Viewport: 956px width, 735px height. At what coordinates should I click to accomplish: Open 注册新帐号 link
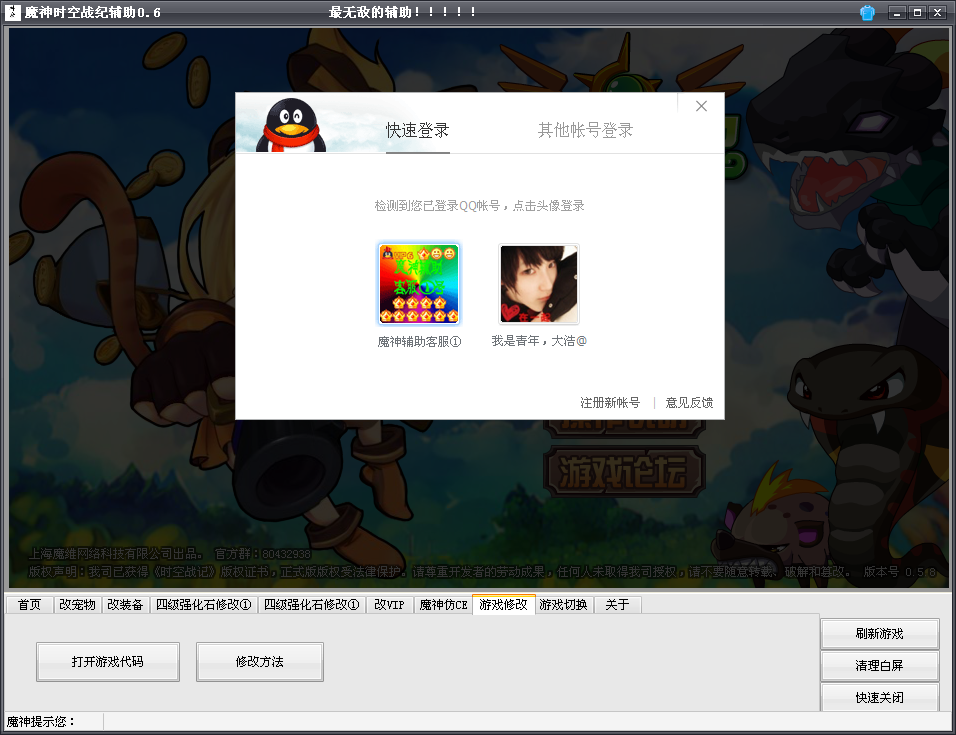(610, 402)
